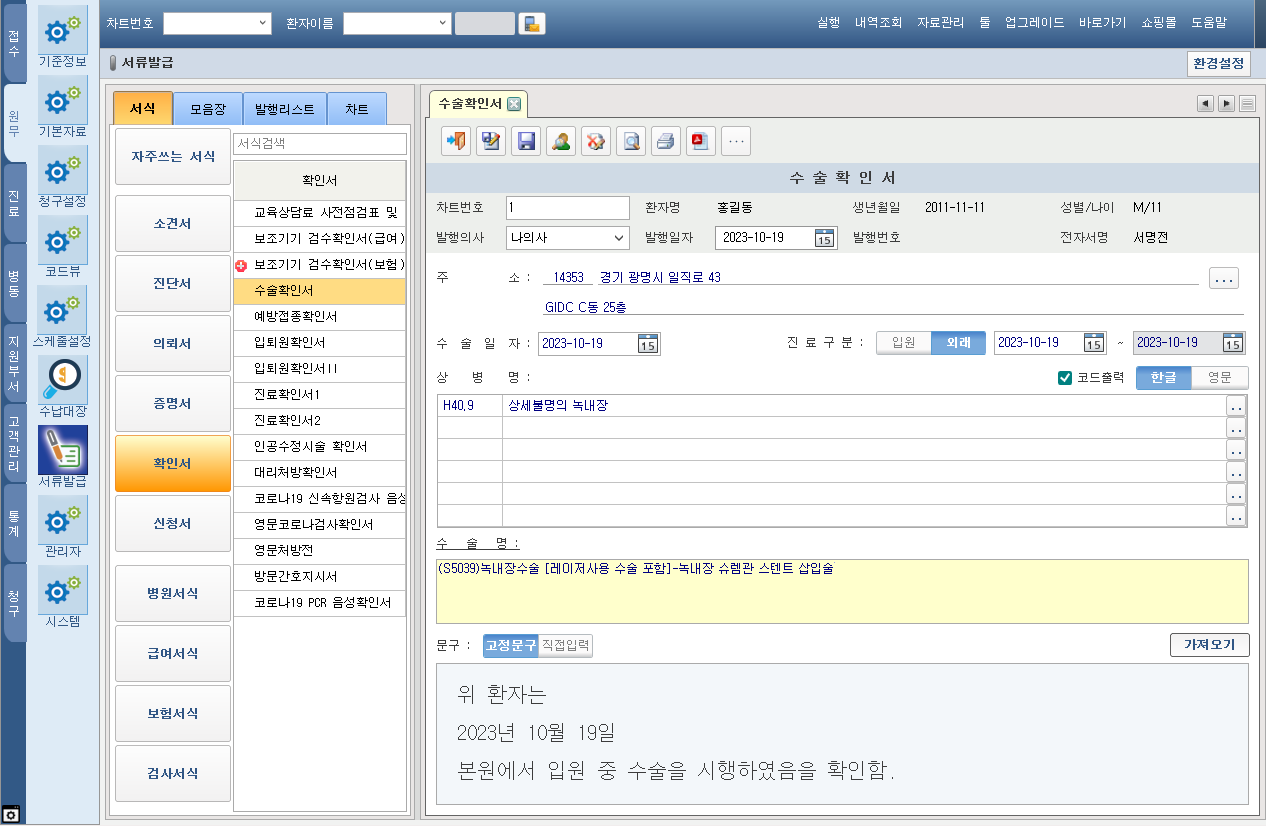The width and height of the screenshot is (1266, 826).
Task: Expand the 차트번호 combo box at top
Action: [x=263, y=24]
